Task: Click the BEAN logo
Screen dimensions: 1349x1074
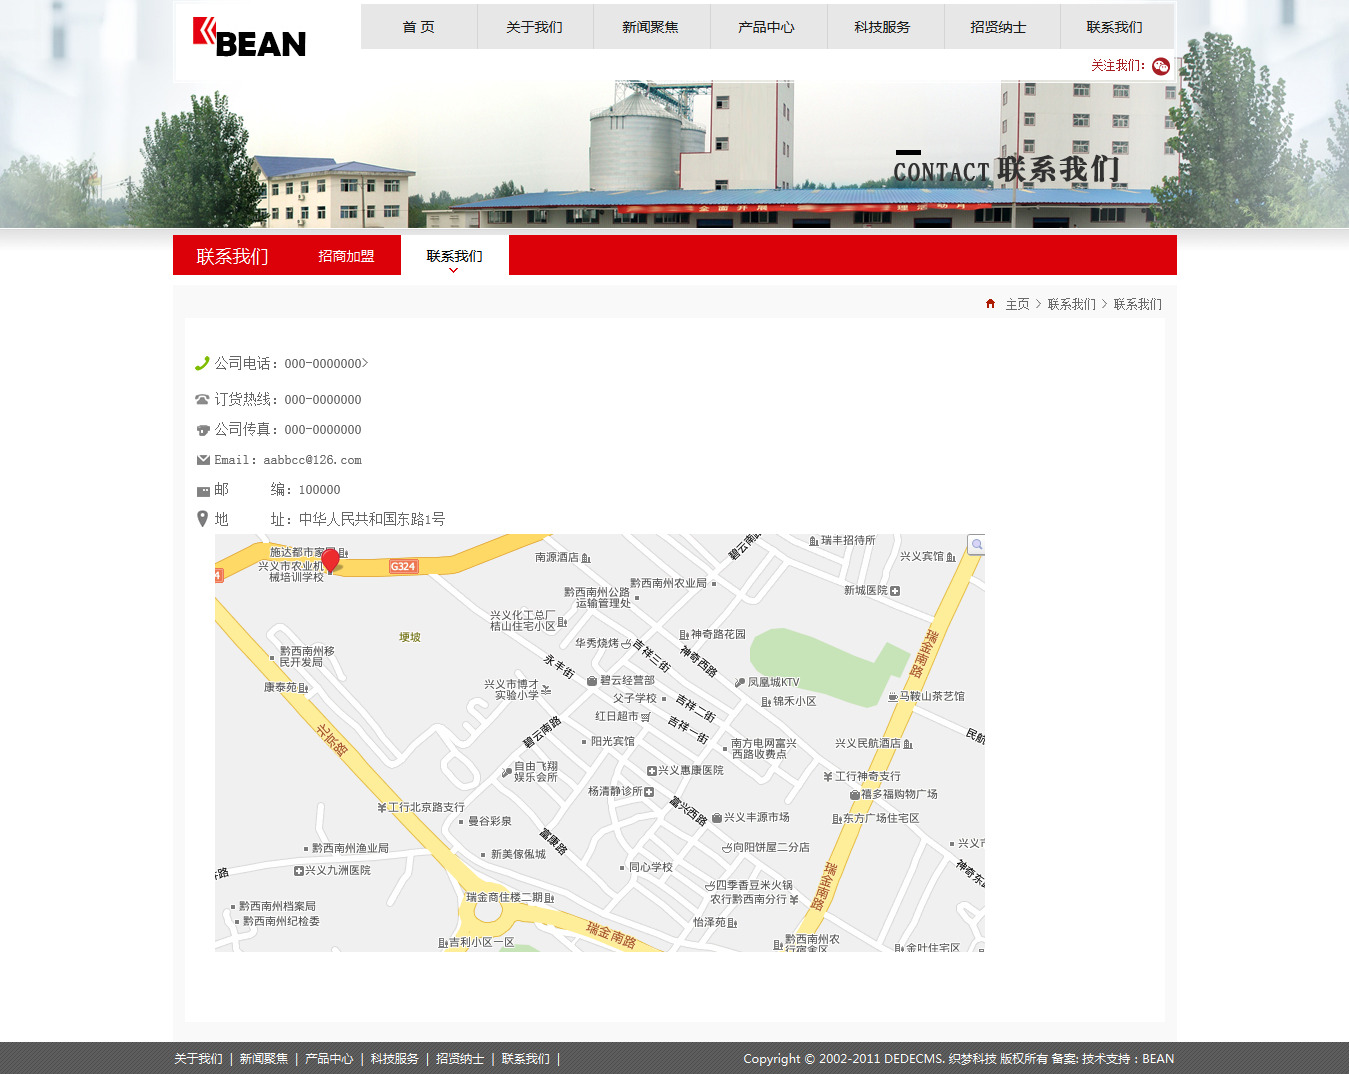Action: (250, 38)
